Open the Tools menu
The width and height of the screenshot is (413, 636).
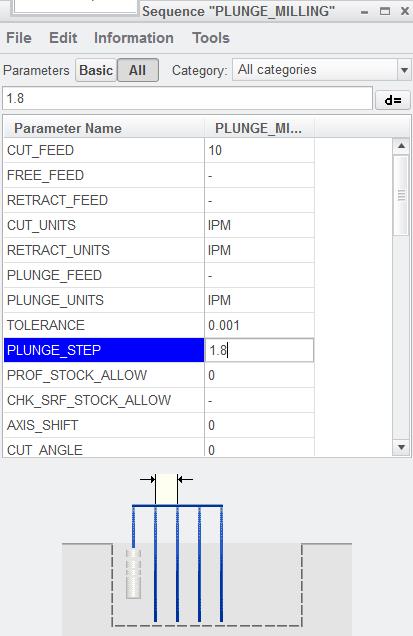coord(211,38)
